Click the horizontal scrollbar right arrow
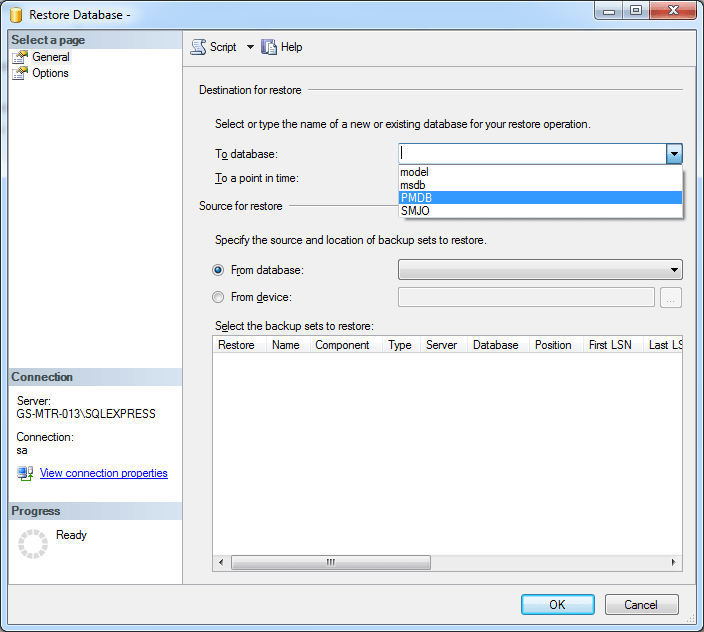The width and height of the screenshot is (704, 632). point(674,563)
